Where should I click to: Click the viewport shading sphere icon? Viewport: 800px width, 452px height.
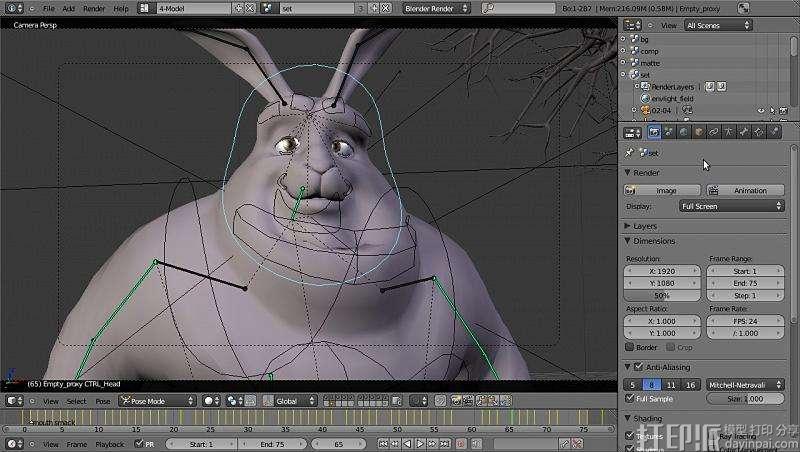[x=211, y=401]
